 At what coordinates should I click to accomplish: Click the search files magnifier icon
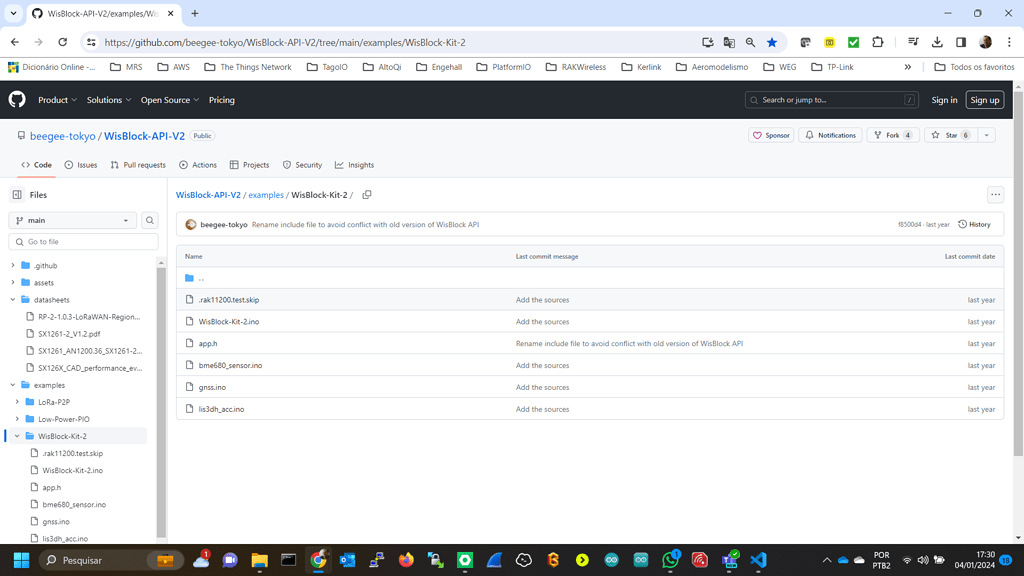150,220
